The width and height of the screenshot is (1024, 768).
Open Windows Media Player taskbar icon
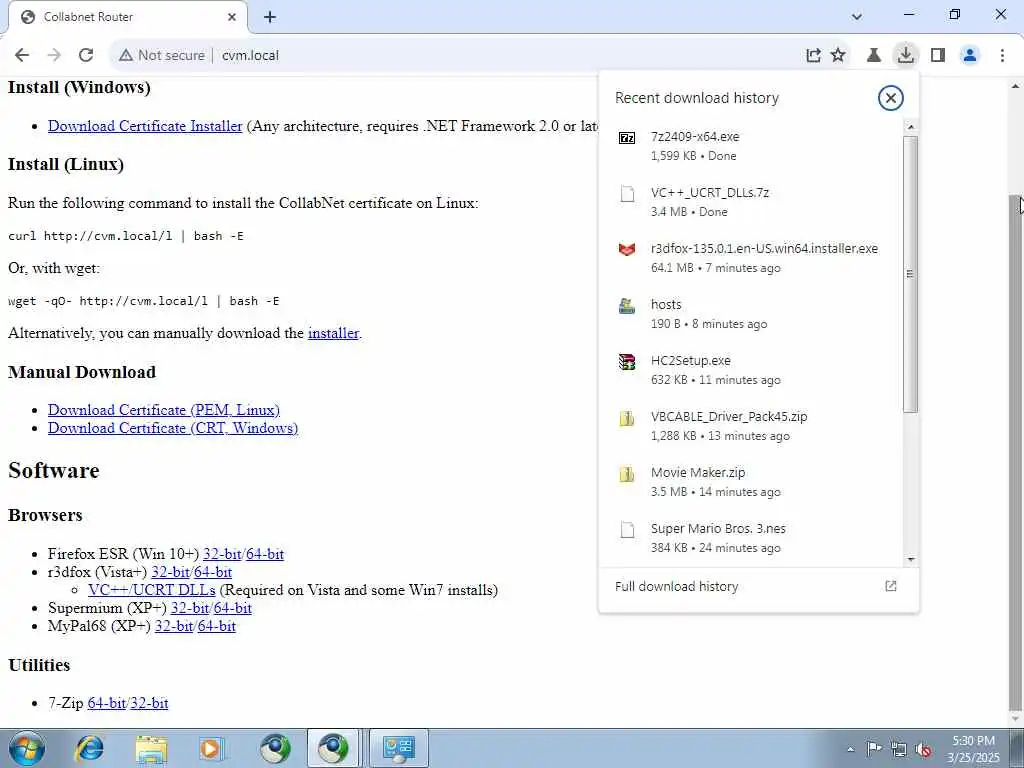pyautogui.click(x=211, y=748)
